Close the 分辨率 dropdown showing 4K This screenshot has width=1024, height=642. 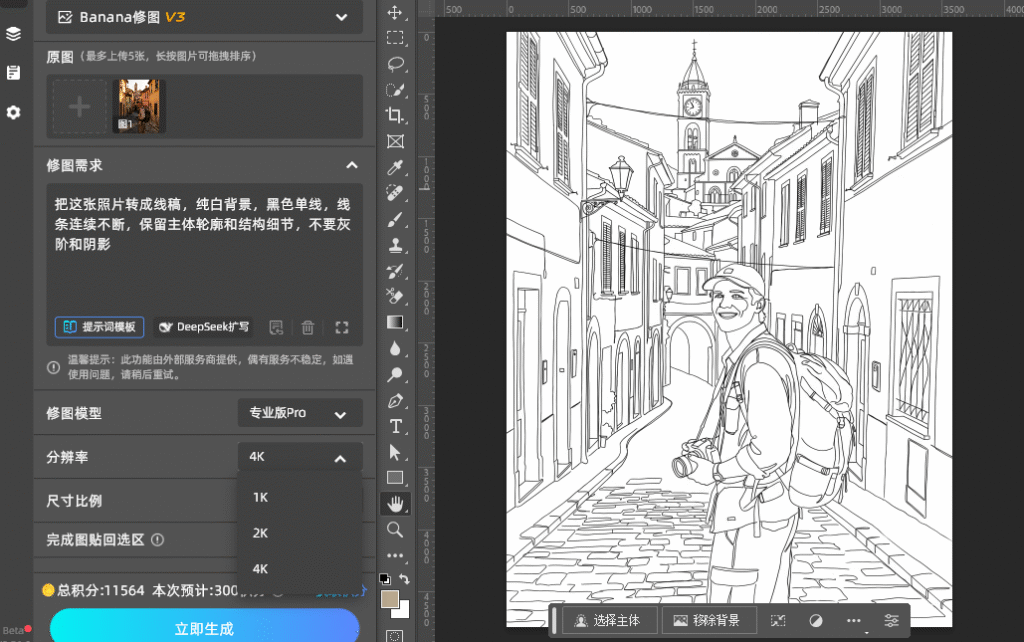point(300,457)
